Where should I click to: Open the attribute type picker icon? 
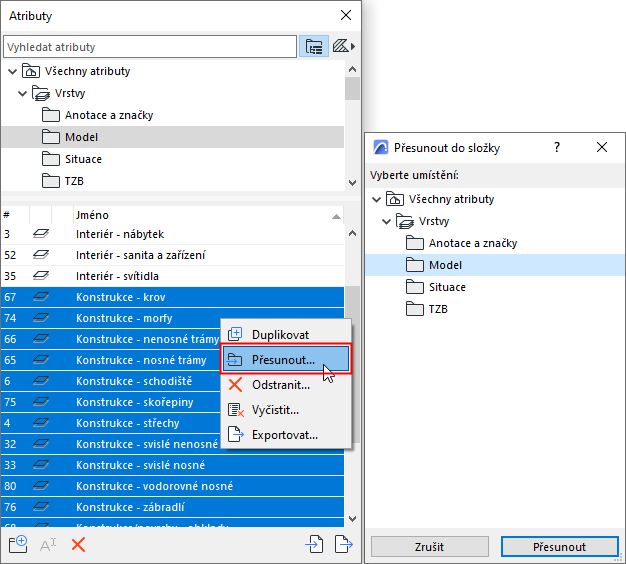coord(341,46)
